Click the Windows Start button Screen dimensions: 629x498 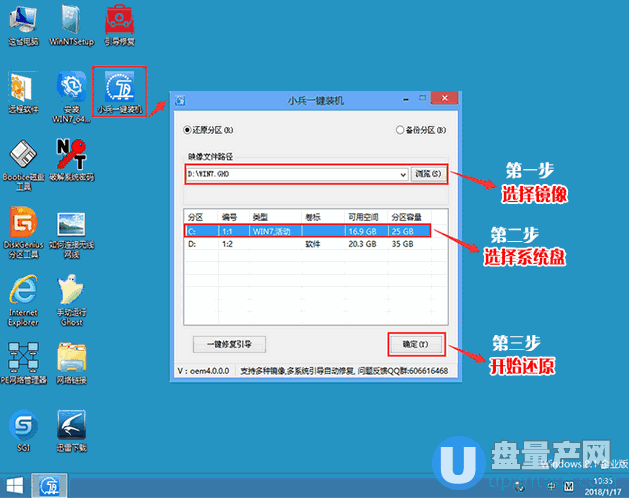click(x=14, y=487)
